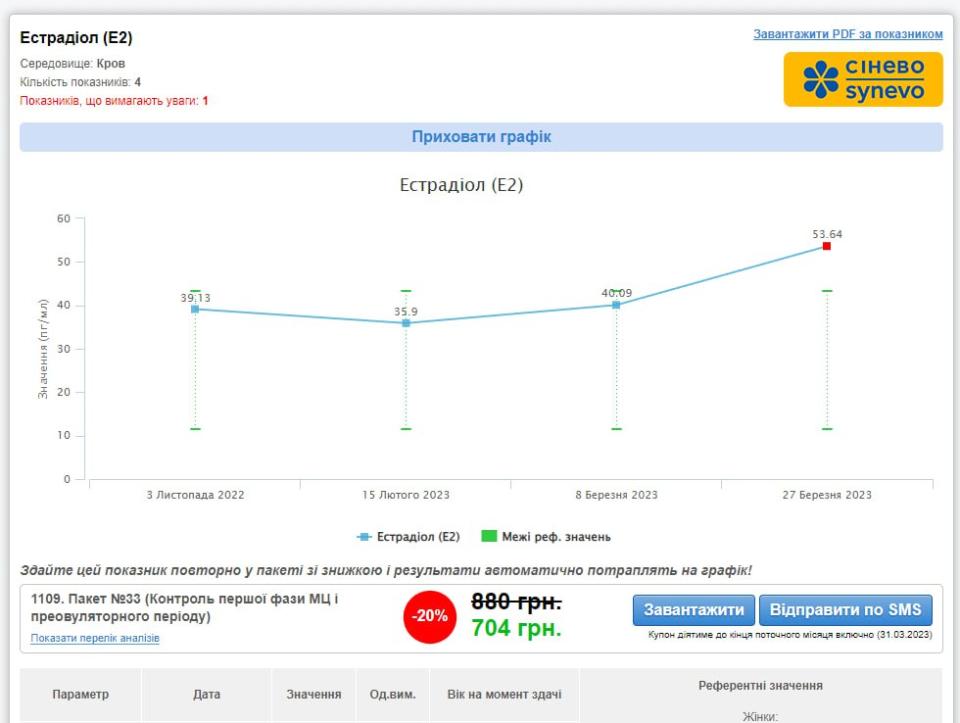Click the 39.13 data point on chart
960x723 pixels.
point(195,309)
